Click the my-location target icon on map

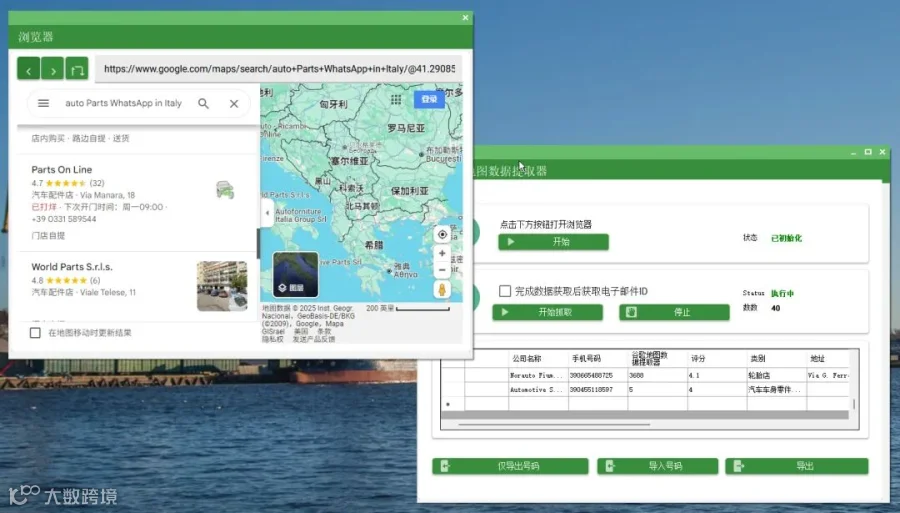click(442, 234)
